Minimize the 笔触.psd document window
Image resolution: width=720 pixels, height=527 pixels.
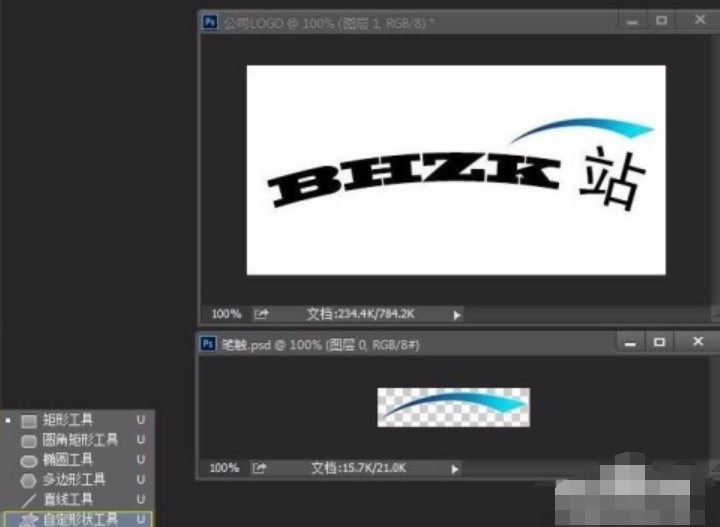tap(630, 342)
